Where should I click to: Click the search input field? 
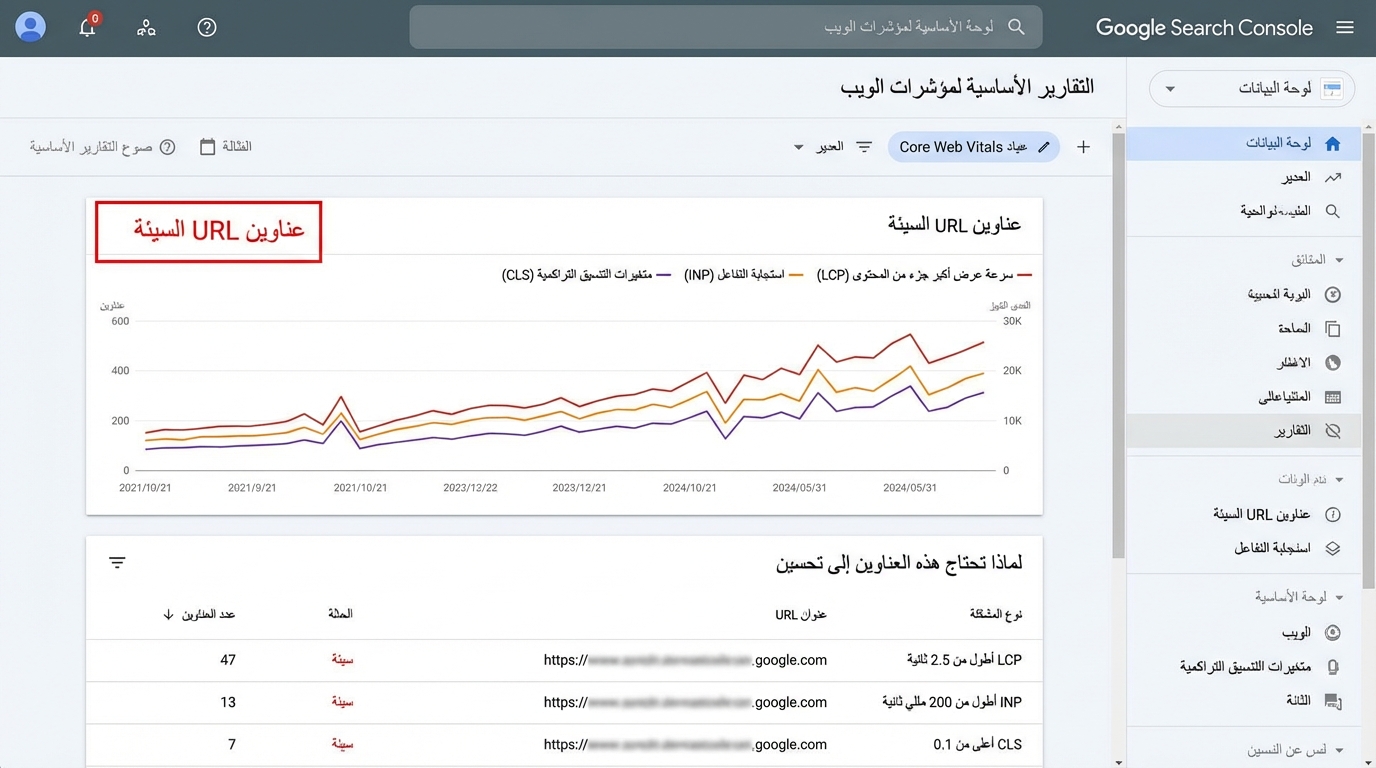tap(725, 27)
